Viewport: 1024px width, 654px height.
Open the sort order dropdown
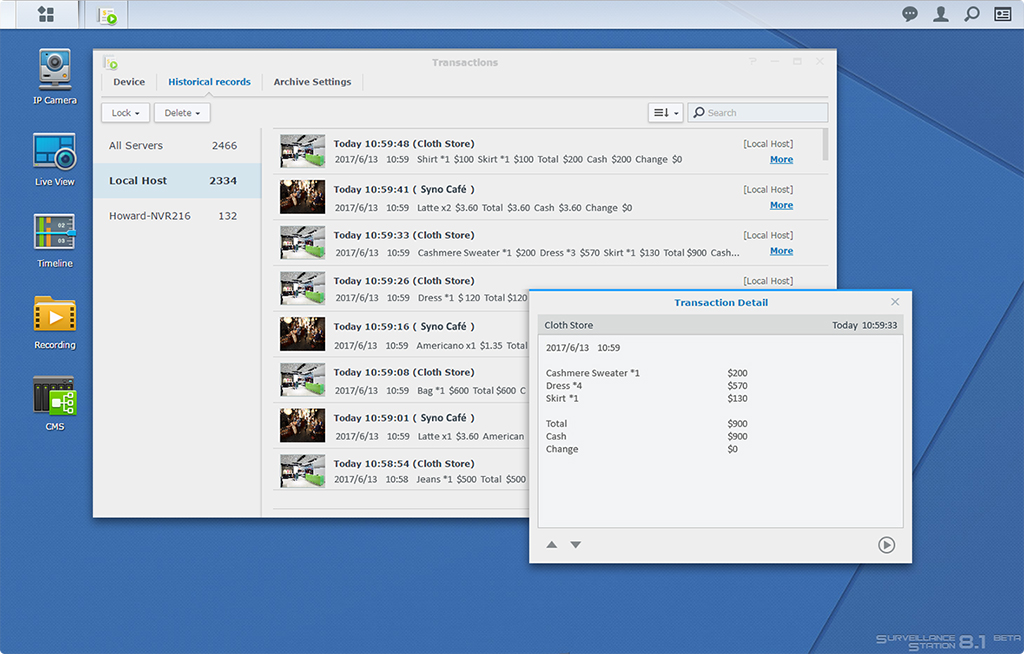665,113
